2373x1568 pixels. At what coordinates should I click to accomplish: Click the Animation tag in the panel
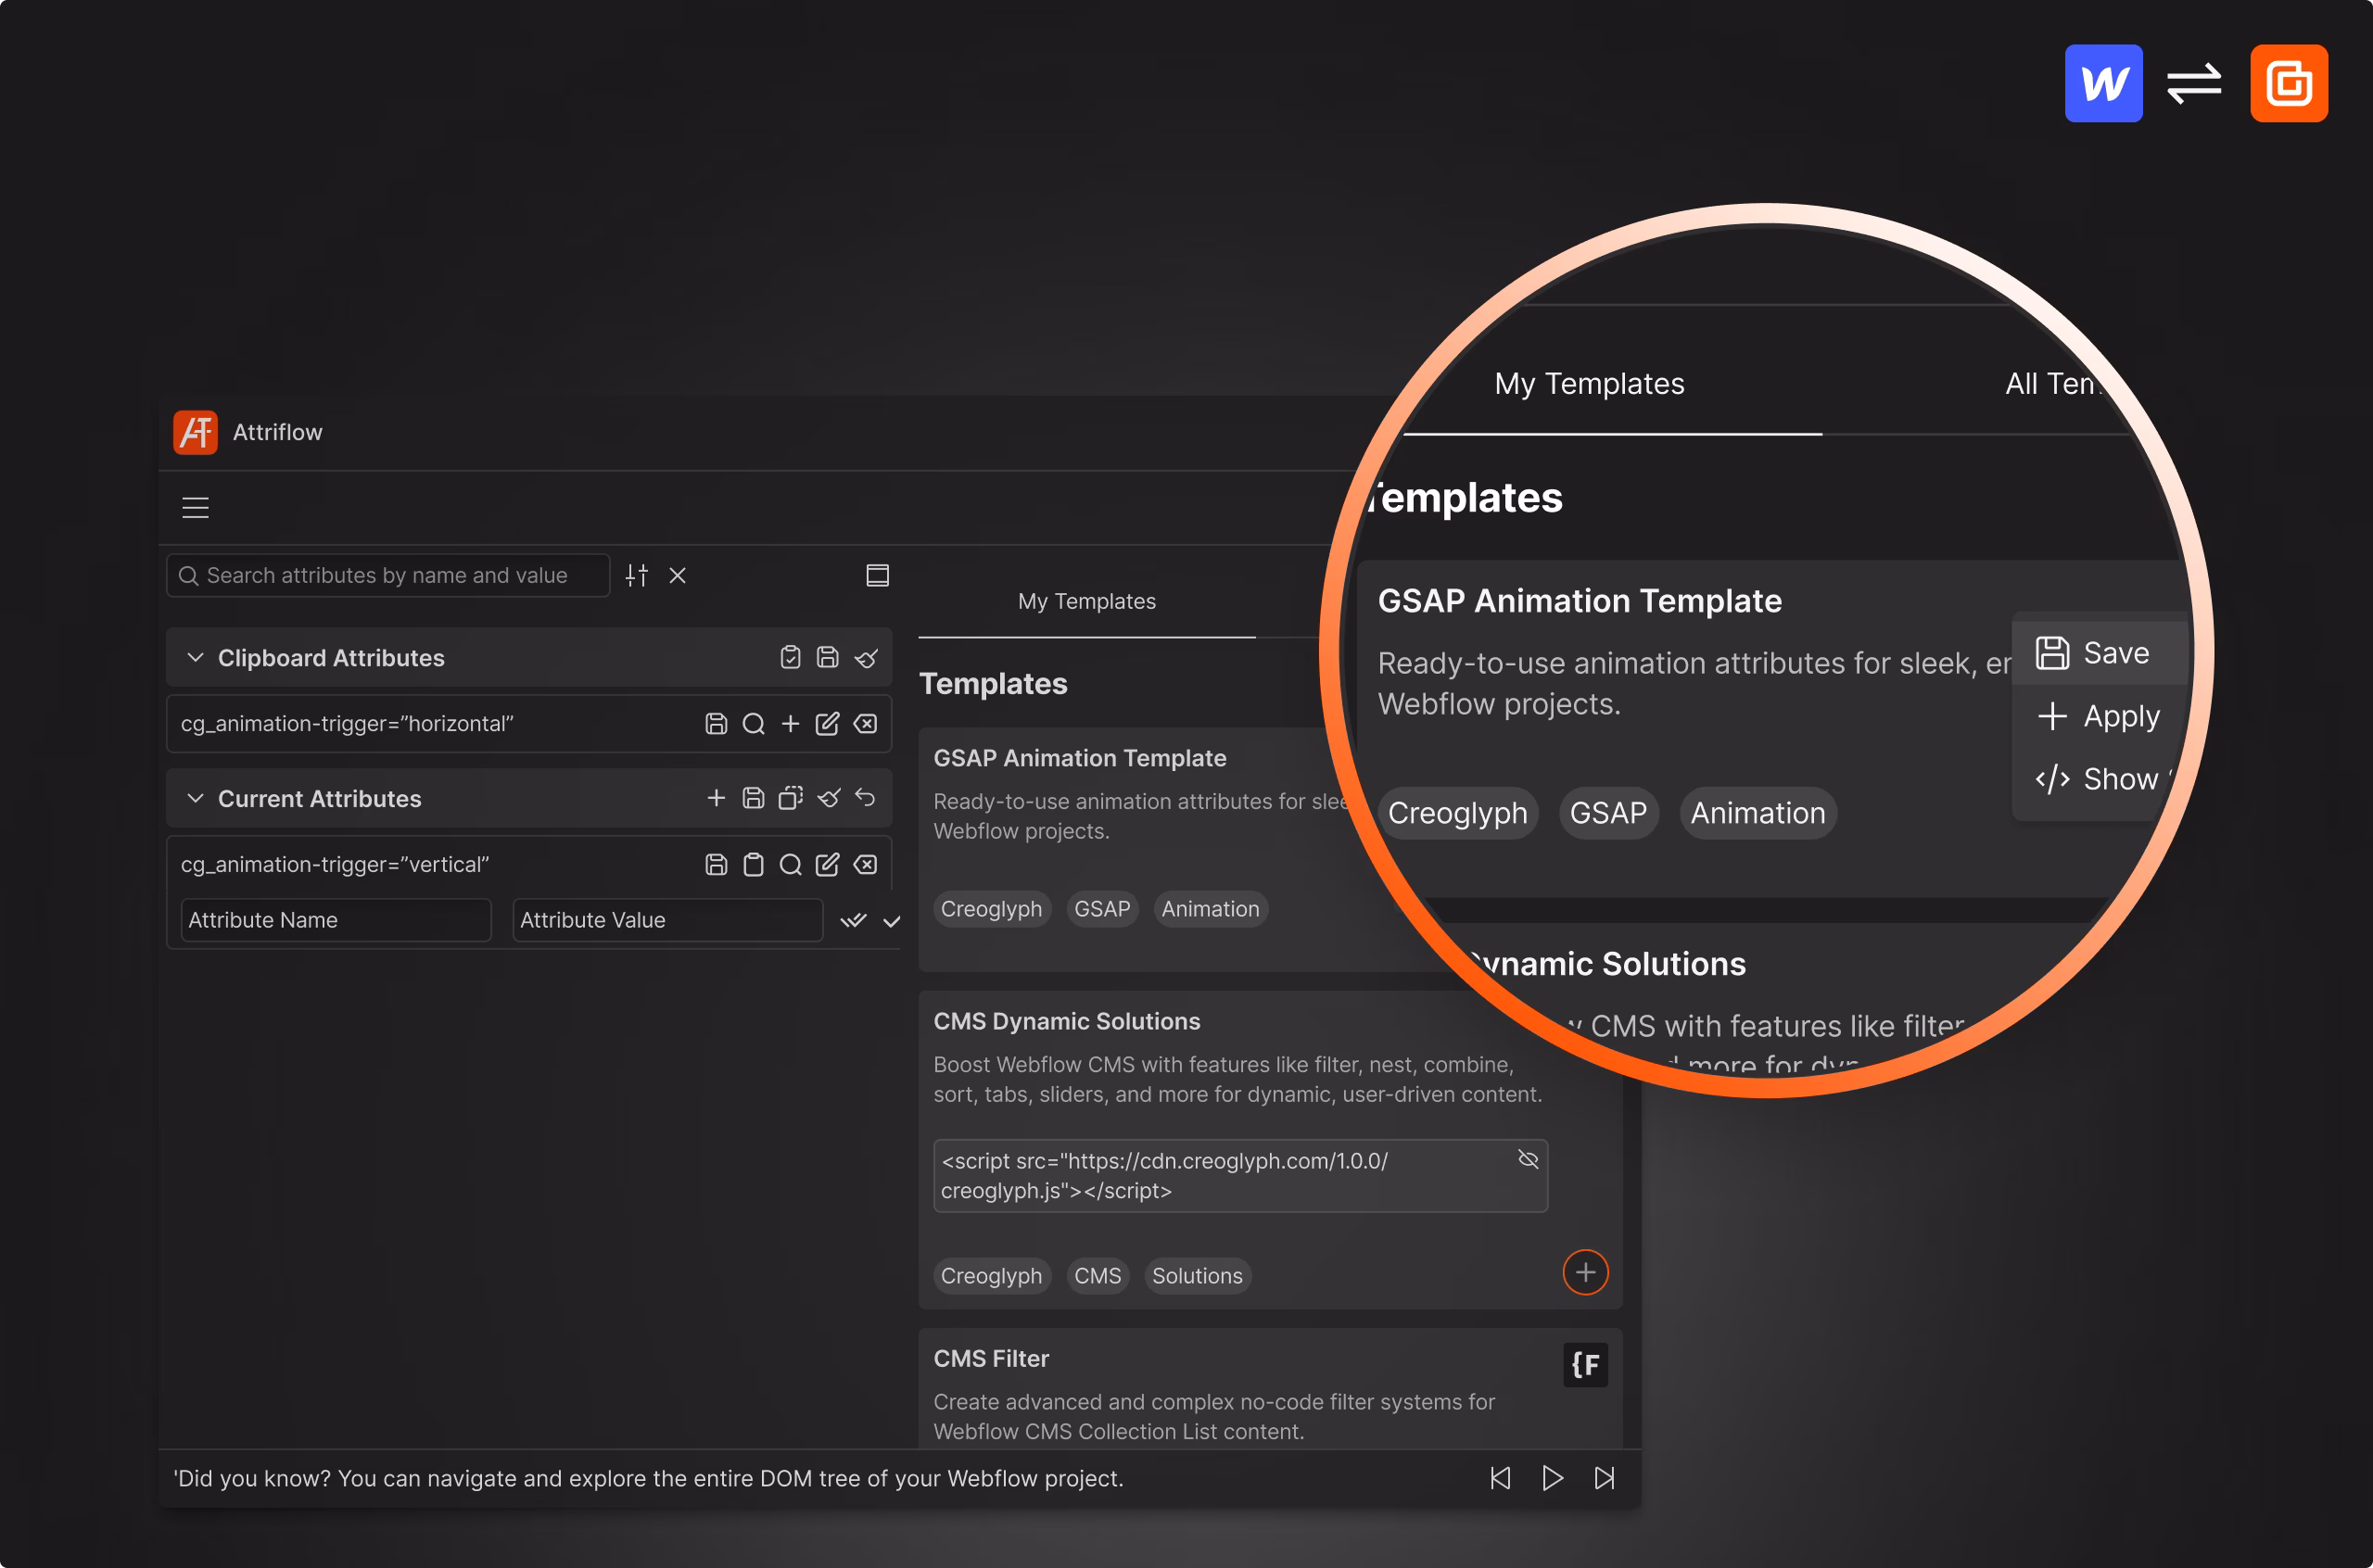tap(1210, 909)
